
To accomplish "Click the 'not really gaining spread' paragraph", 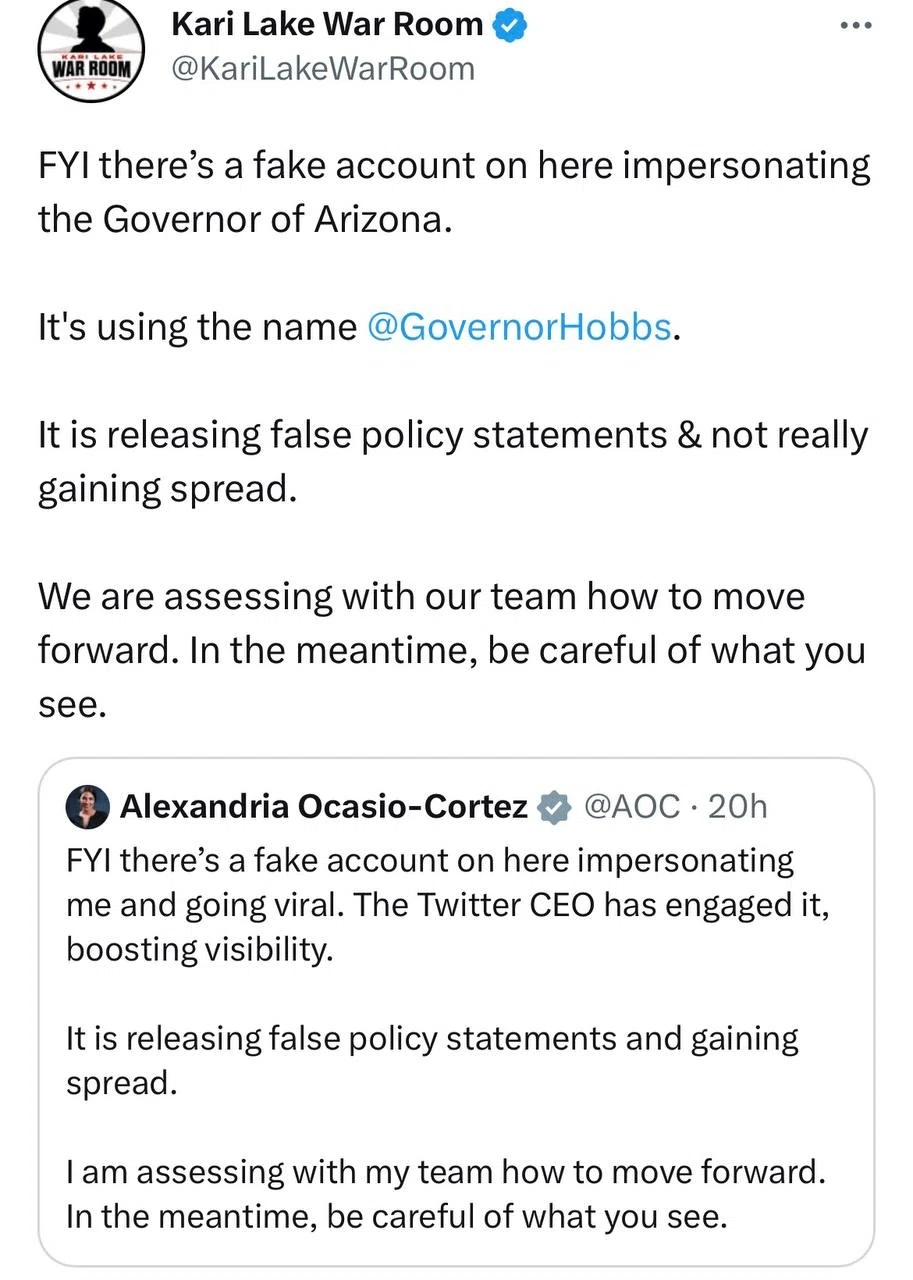I will pos(453,462).
